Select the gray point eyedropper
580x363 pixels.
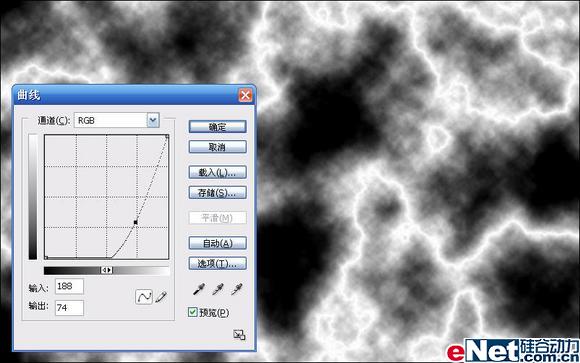218,289
